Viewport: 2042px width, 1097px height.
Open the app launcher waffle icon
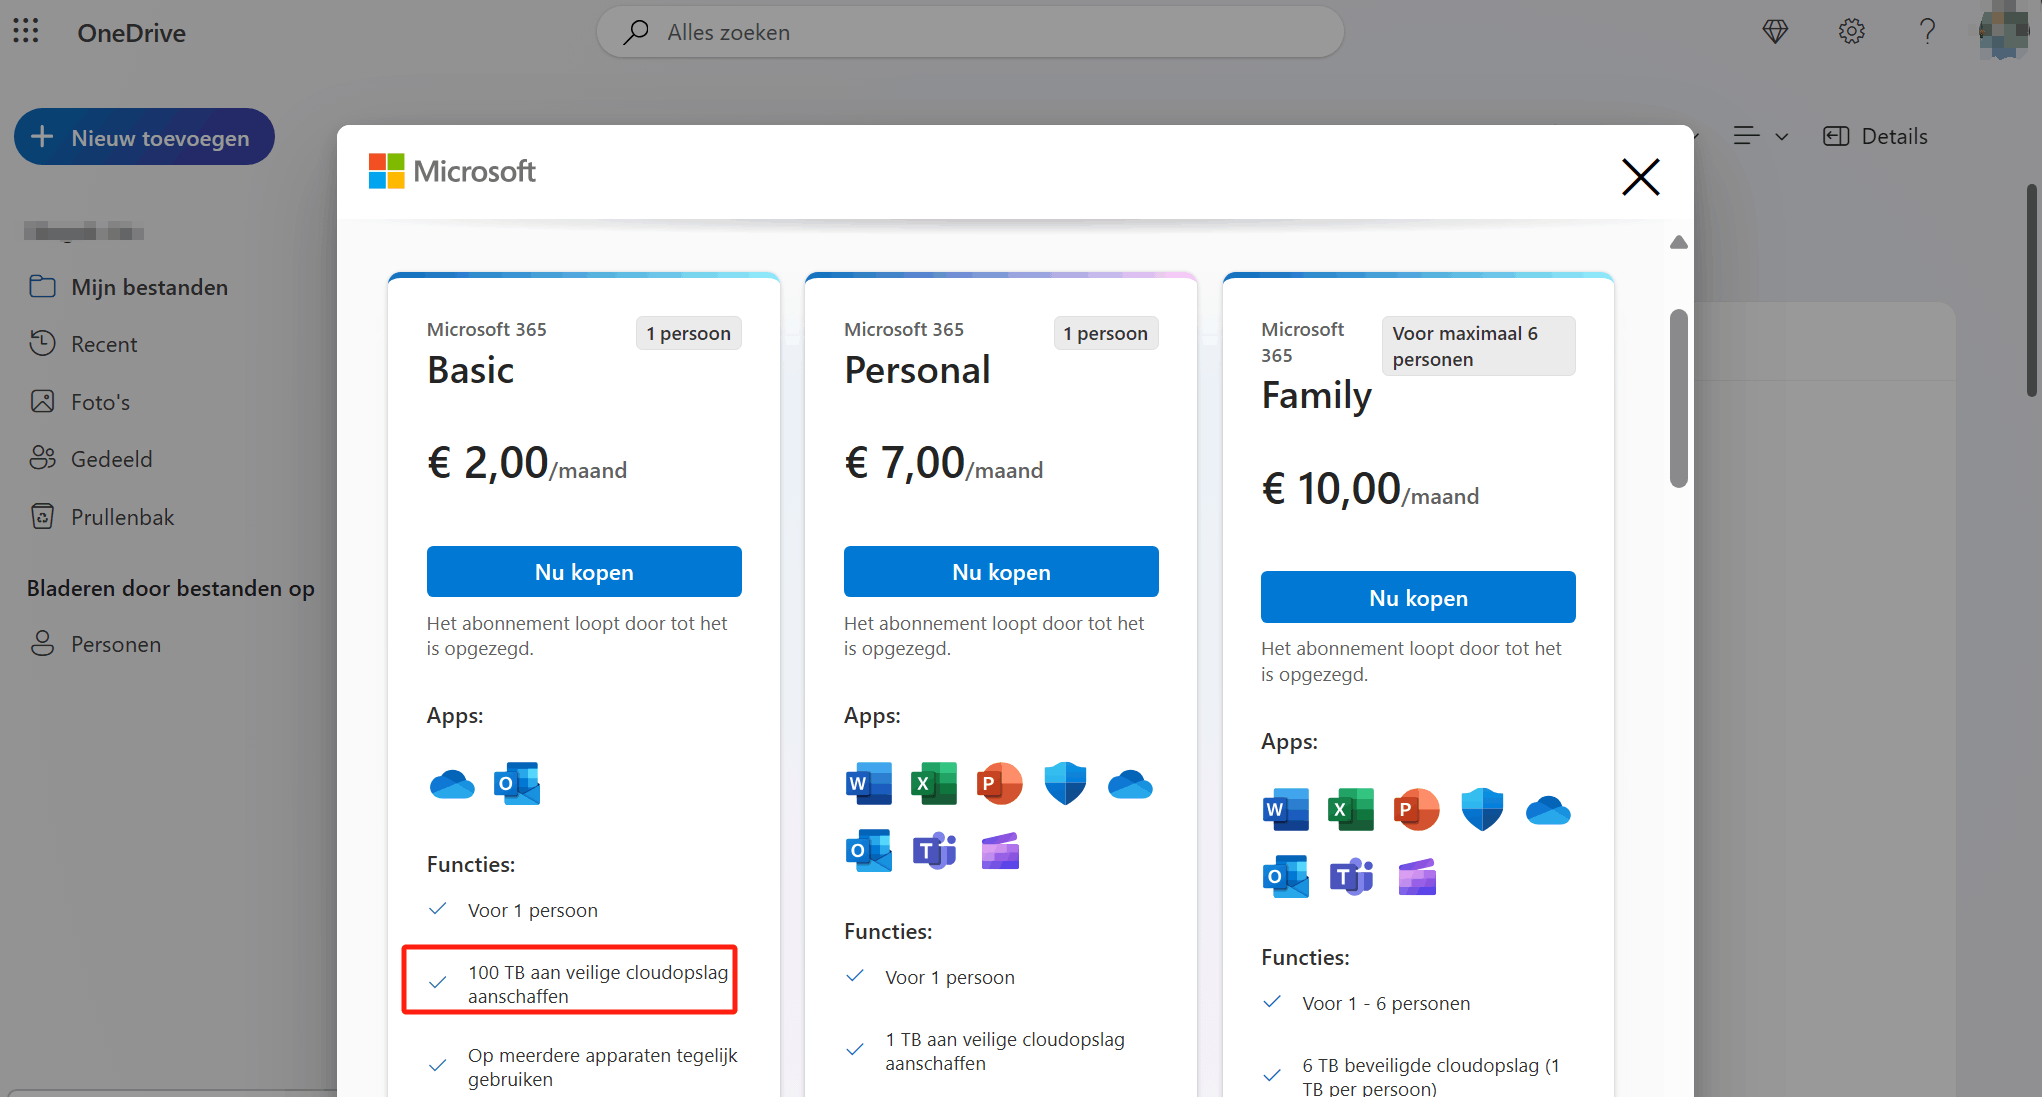26,31
